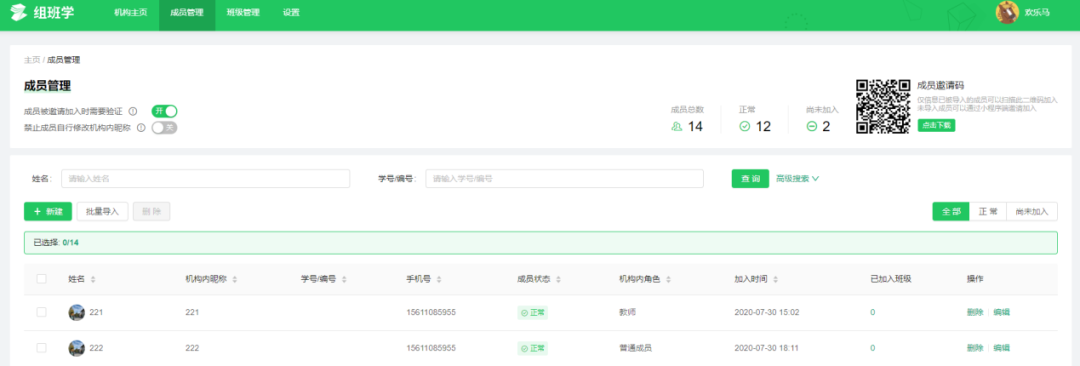Open the 欢乐马 user avatar

click(x=1008, y=12)
